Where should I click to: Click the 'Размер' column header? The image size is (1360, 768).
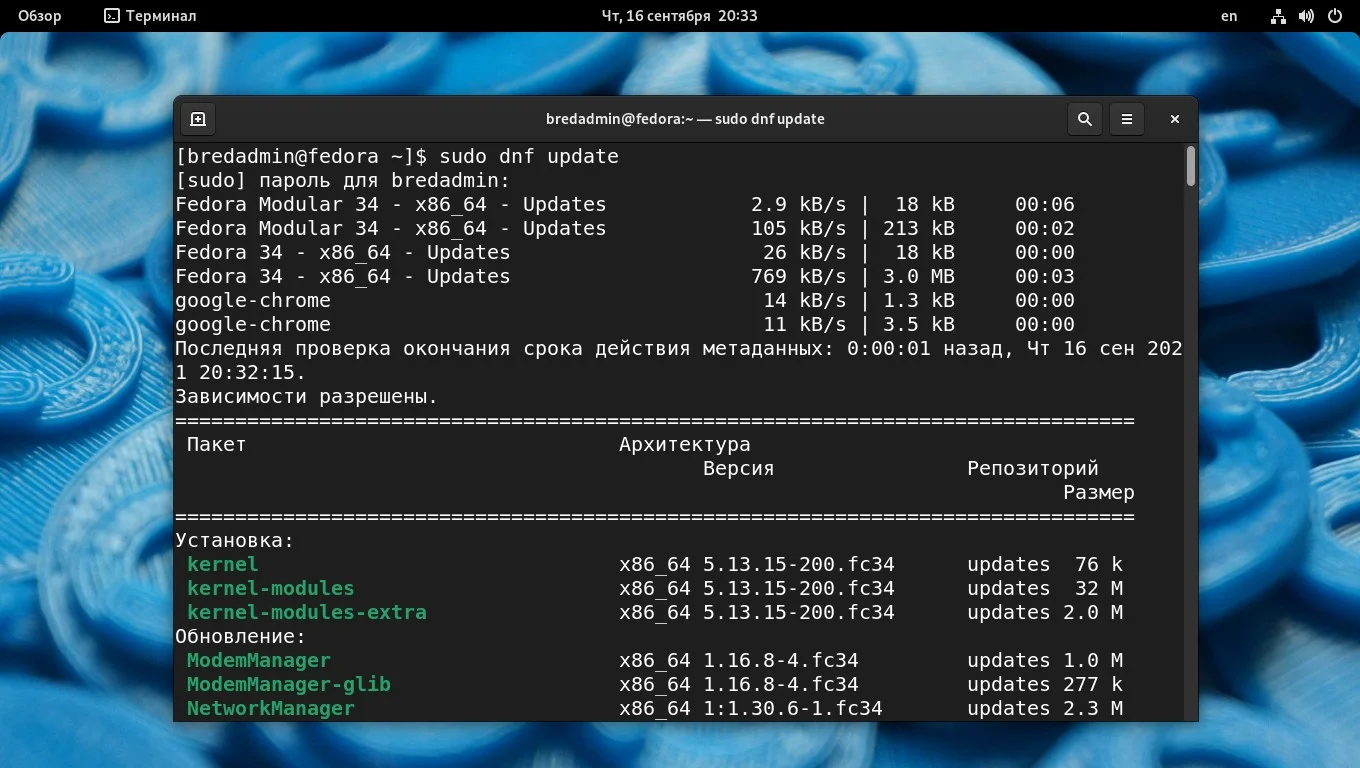click(1099, 492)
